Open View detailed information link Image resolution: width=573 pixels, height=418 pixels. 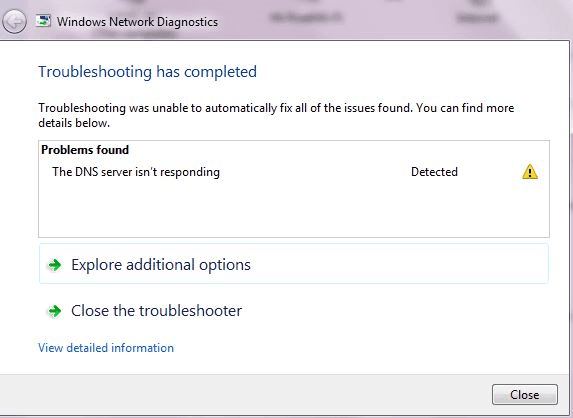coord(106,348)
